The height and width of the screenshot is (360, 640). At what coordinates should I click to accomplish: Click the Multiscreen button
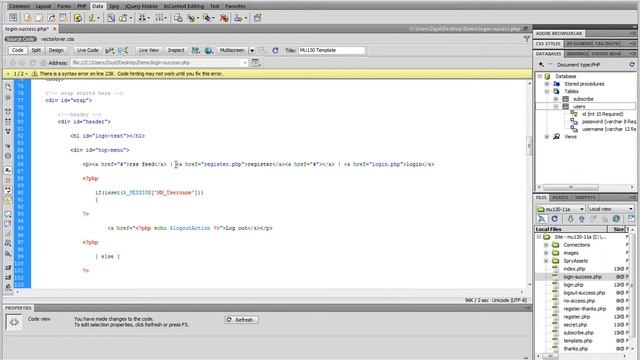(x=232, y=50)
